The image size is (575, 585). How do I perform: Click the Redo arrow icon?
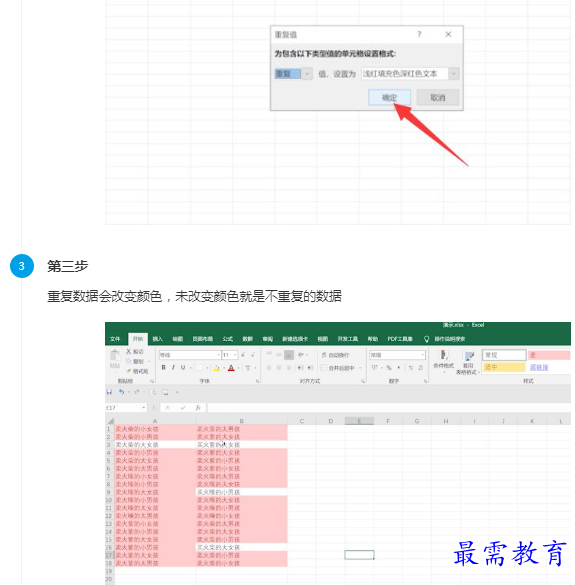(137, 392)
